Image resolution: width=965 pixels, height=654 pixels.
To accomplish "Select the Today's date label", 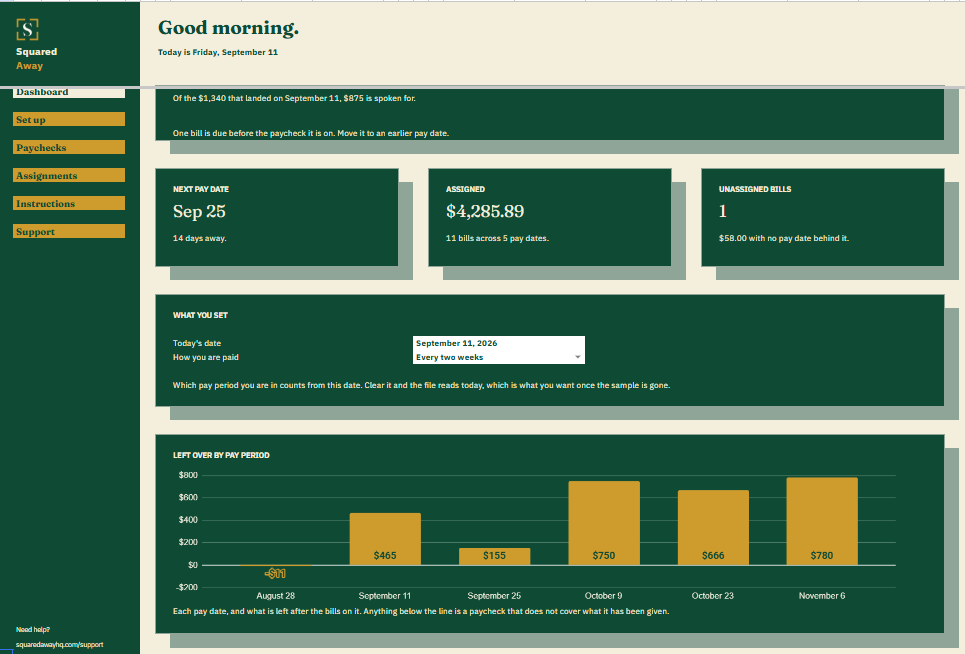I will tap(197, 343).
